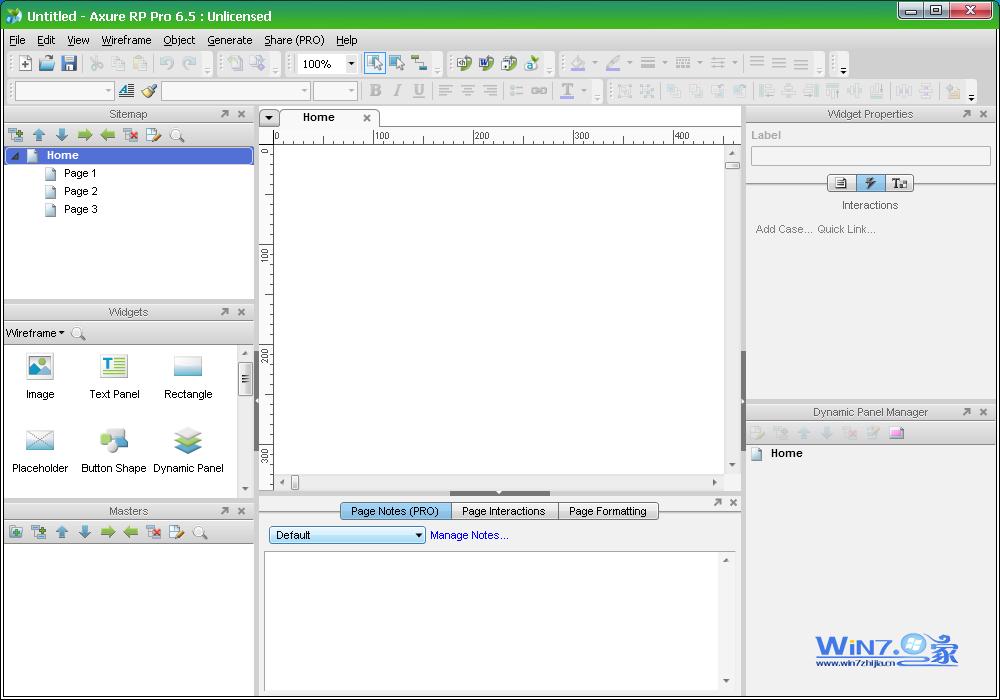Image resolution: width=1000 pixels, height=700 pixels.
Task: Collapse the Home node in the Sitemap
Action: tap(15, 156)
